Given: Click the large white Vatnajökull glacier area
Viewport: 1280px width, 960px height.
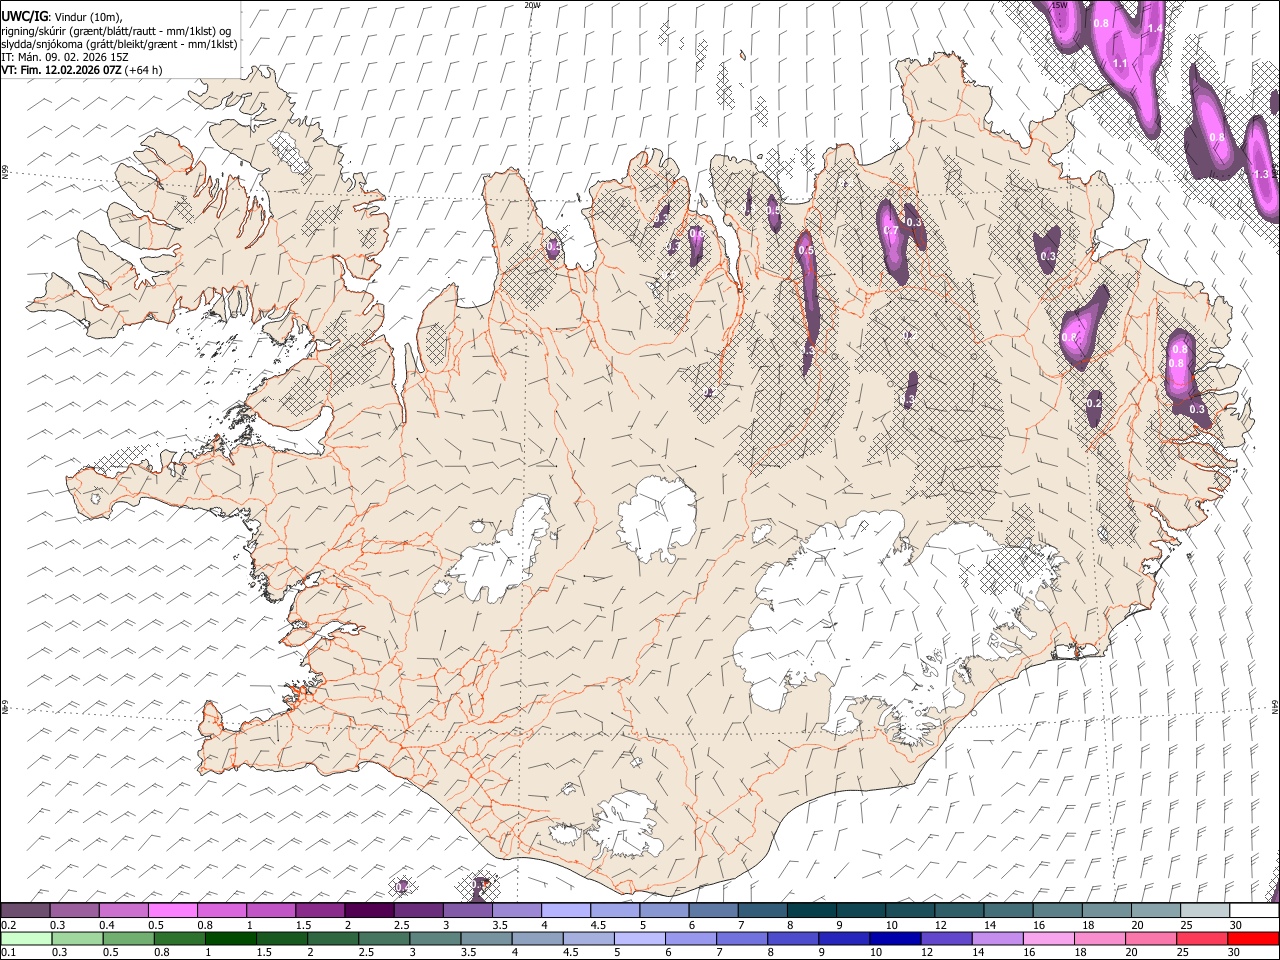Looking at the screenshot, I should tap(850, 610).
